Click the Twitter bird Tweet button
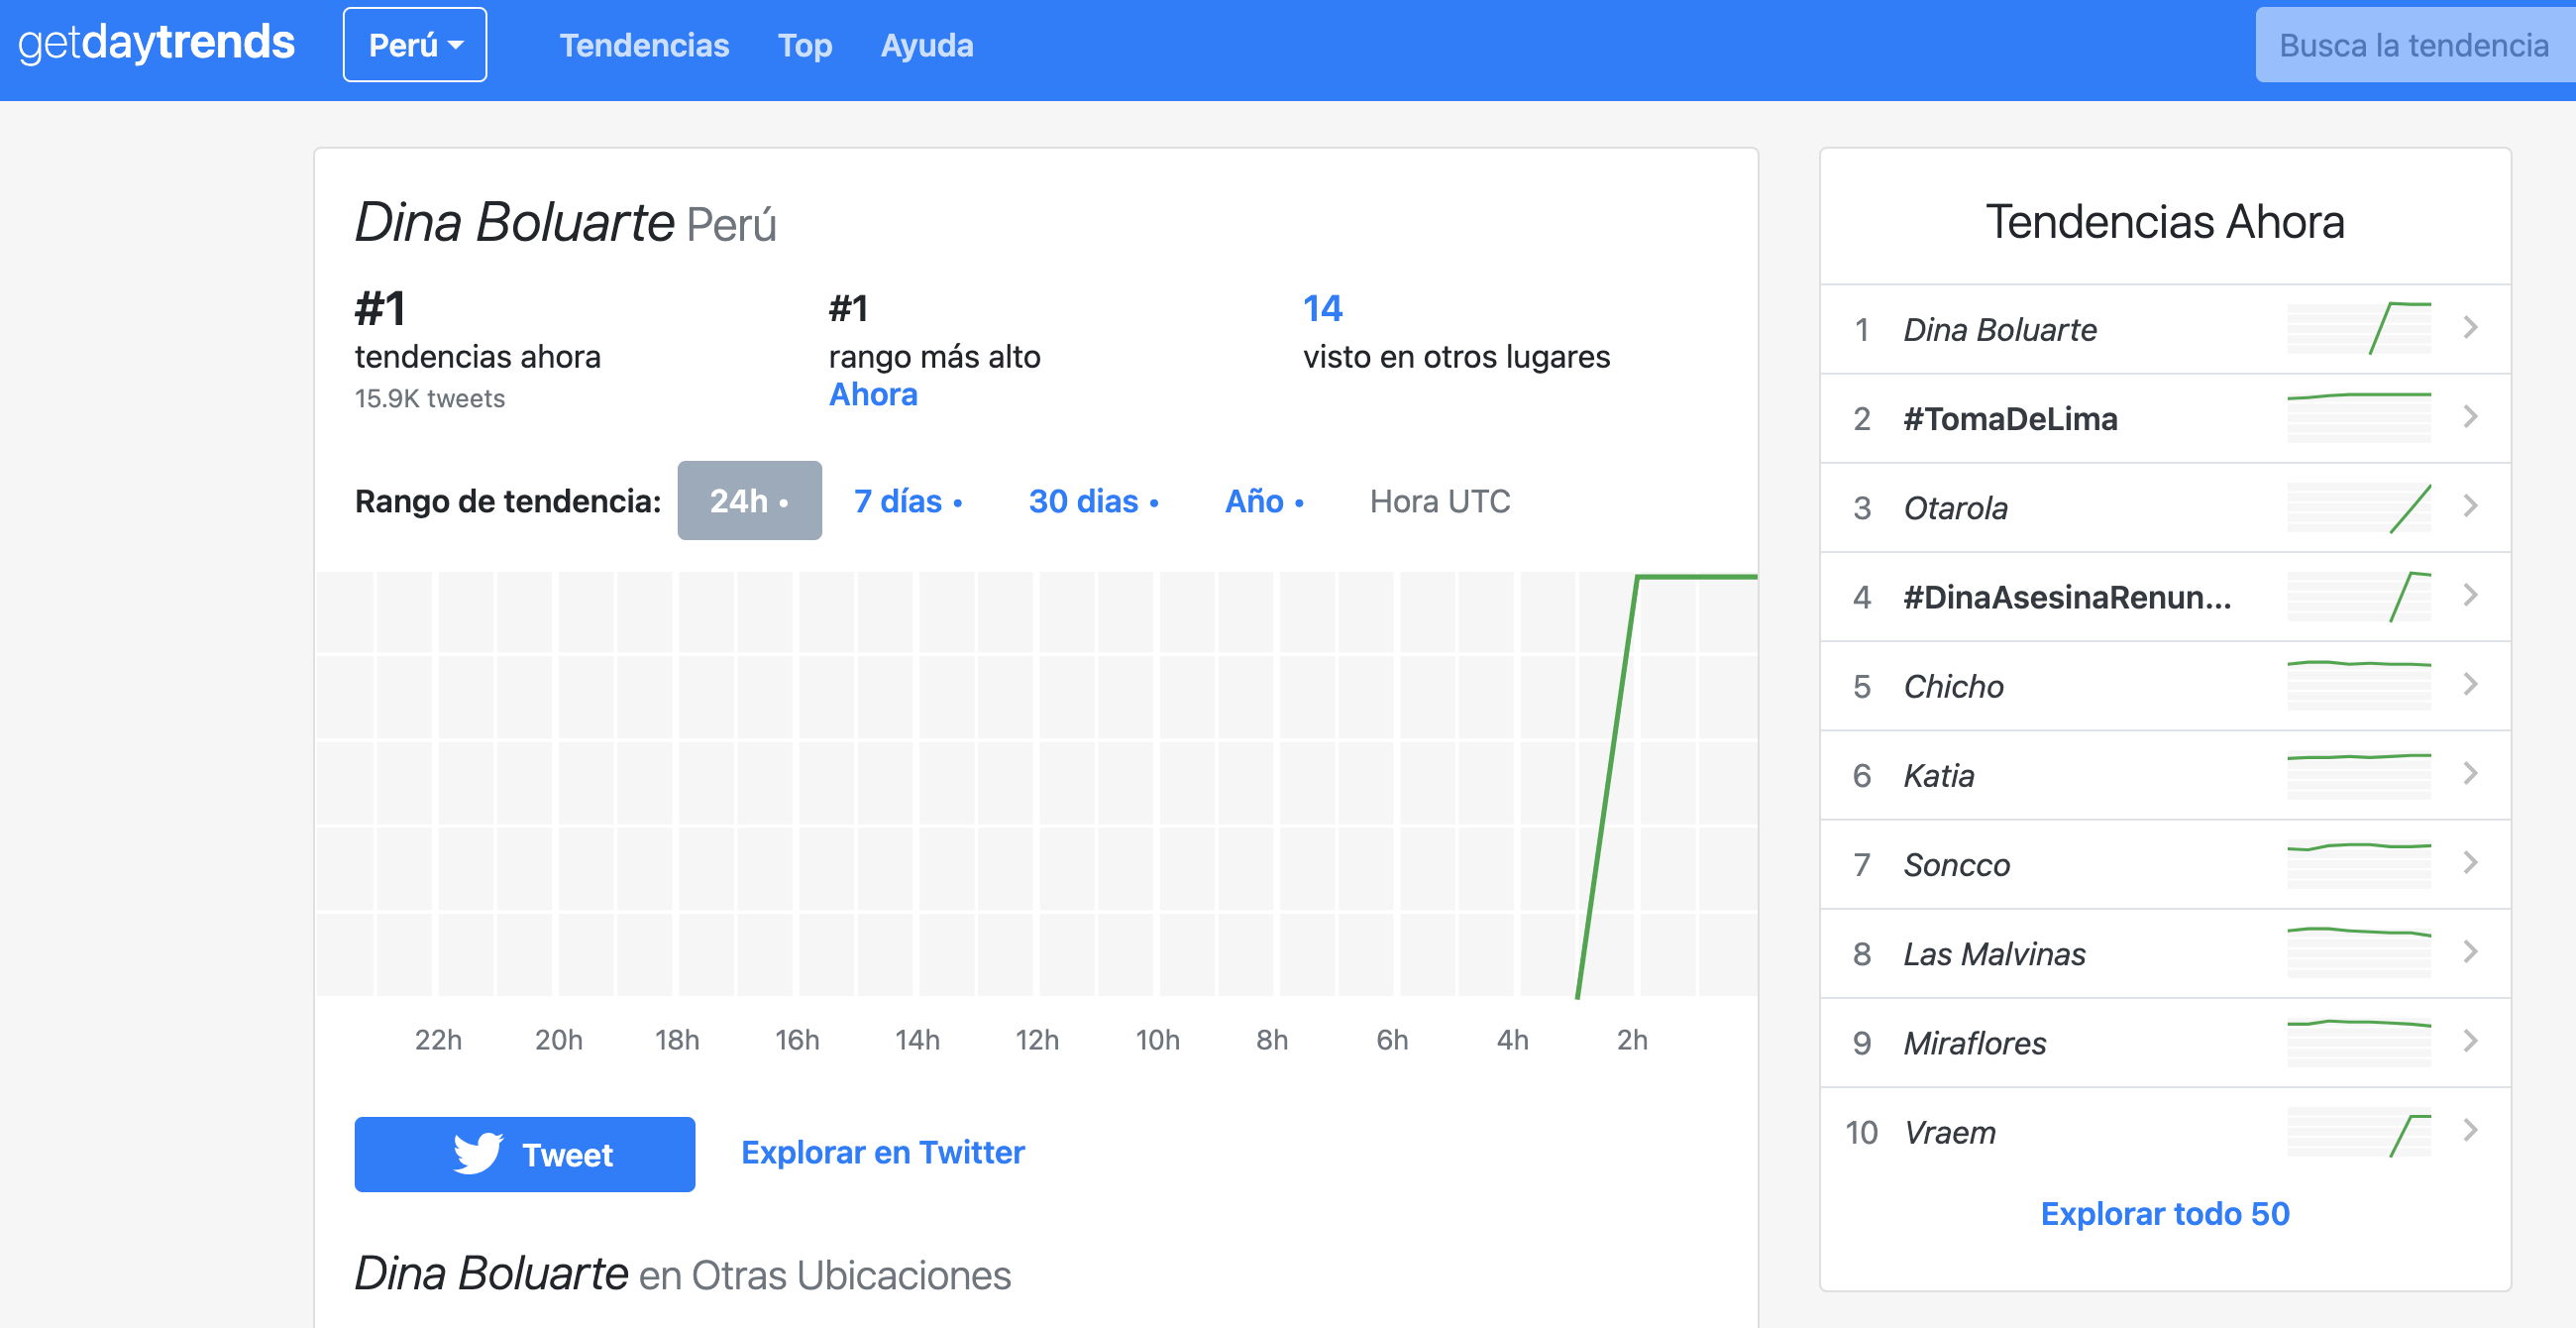Image resolution: width=2576 pixels, height=1328 pixels. click(x=524, y=1154)
